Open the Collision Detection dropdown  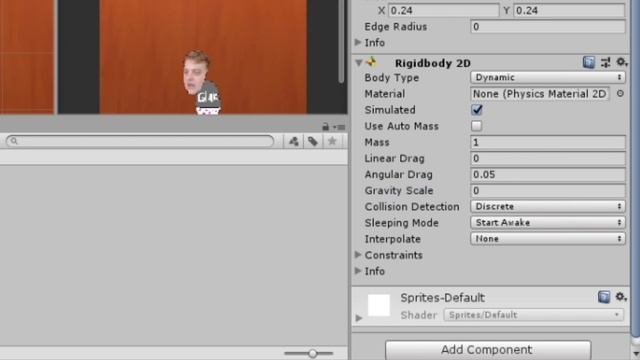click(x=548, y=206)
